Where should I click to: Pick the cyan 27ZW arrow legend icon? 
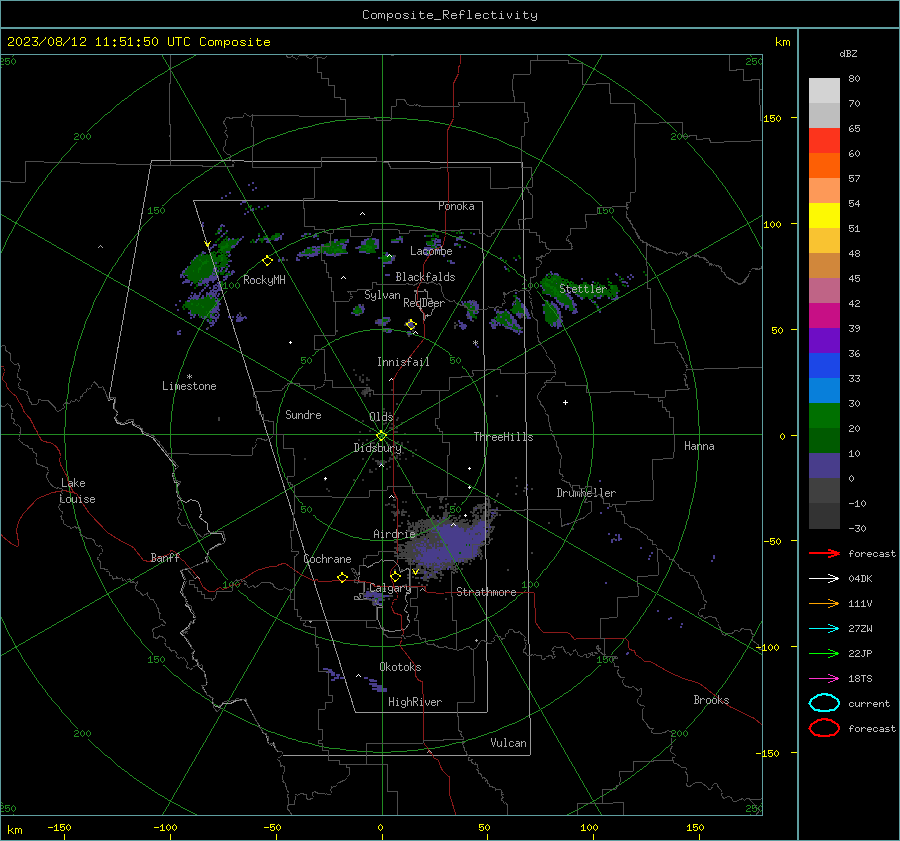coord(824,629)
